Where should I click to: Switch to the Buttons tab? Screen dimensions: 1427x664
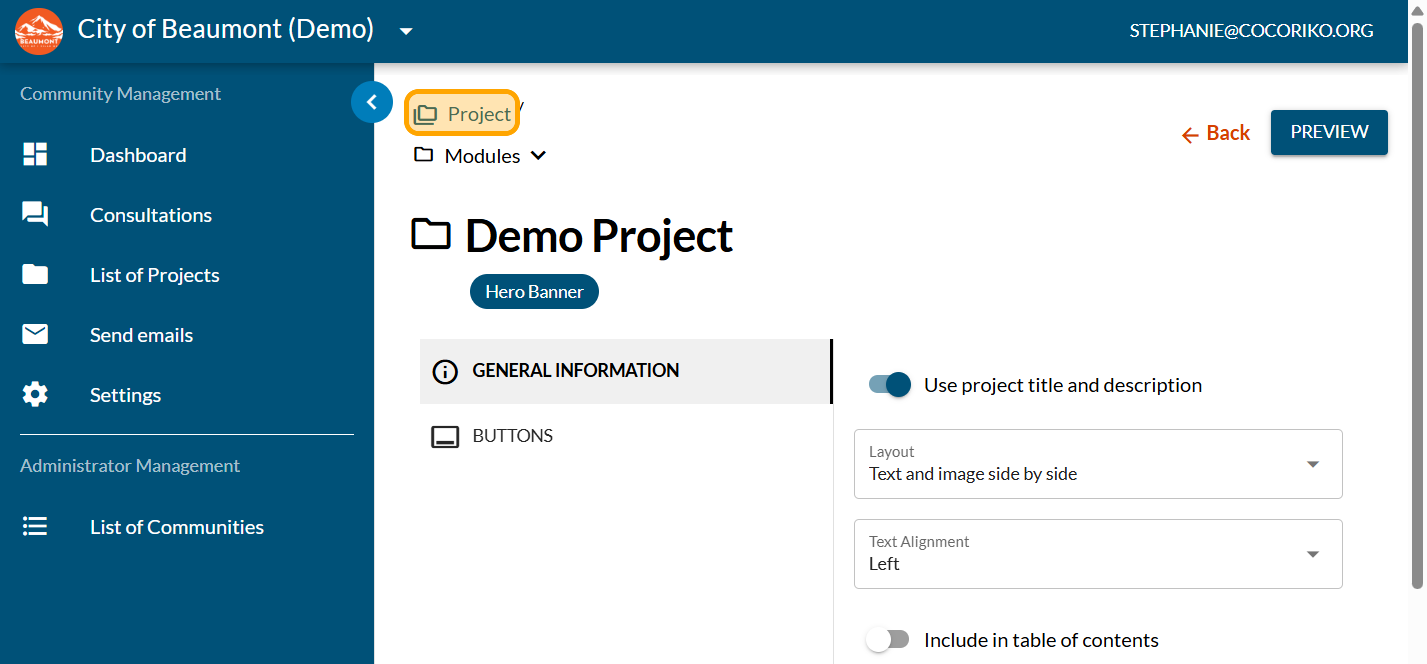(512, 436)
